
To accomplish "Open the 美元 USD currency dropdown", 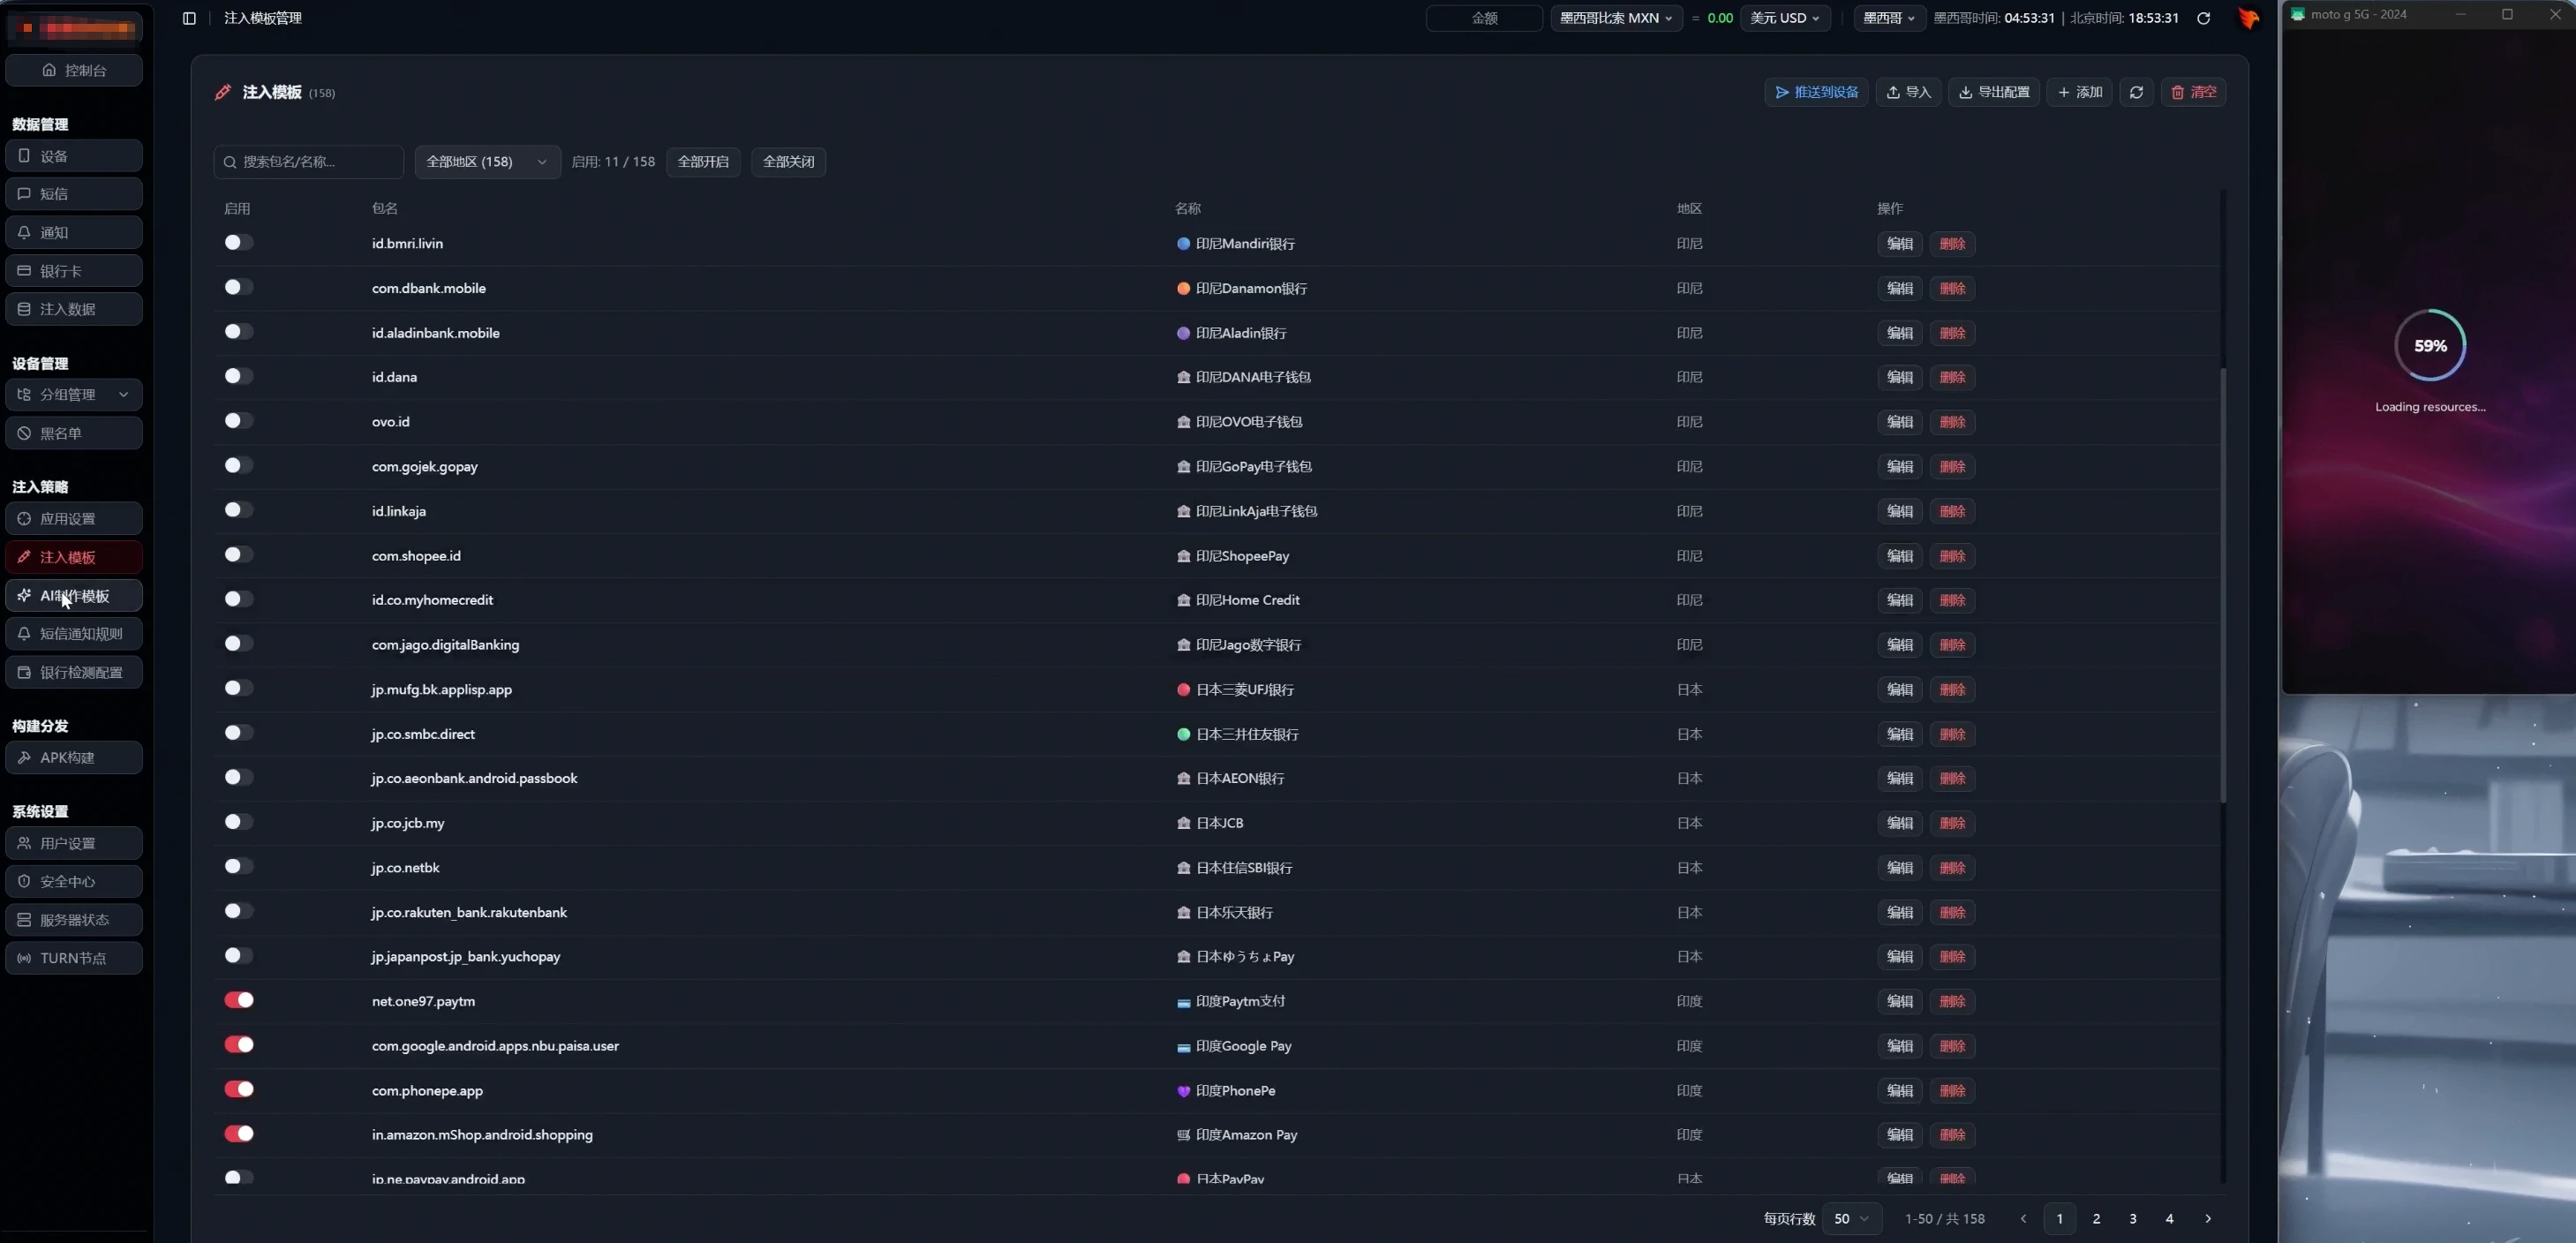I will click(x=1785, y=18).
